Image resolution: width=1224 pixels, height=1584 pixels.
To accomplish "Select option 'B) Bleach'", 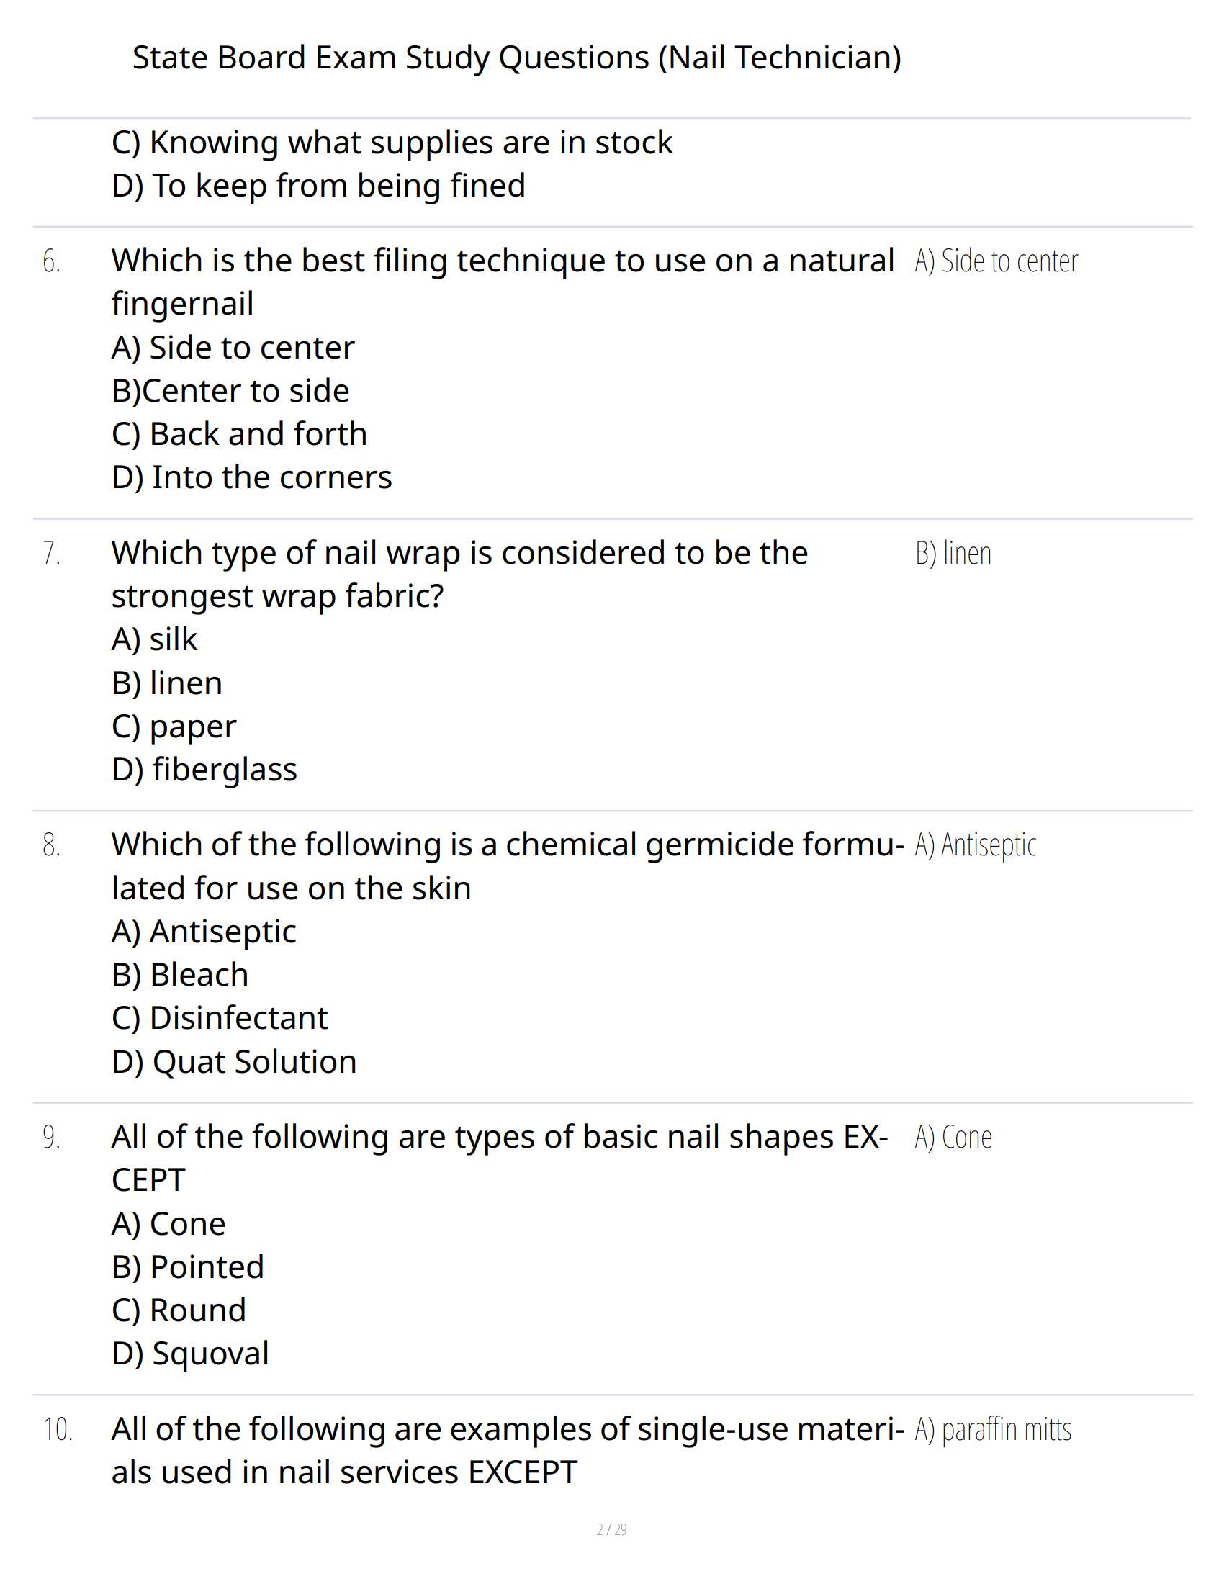I will point(180,975).
